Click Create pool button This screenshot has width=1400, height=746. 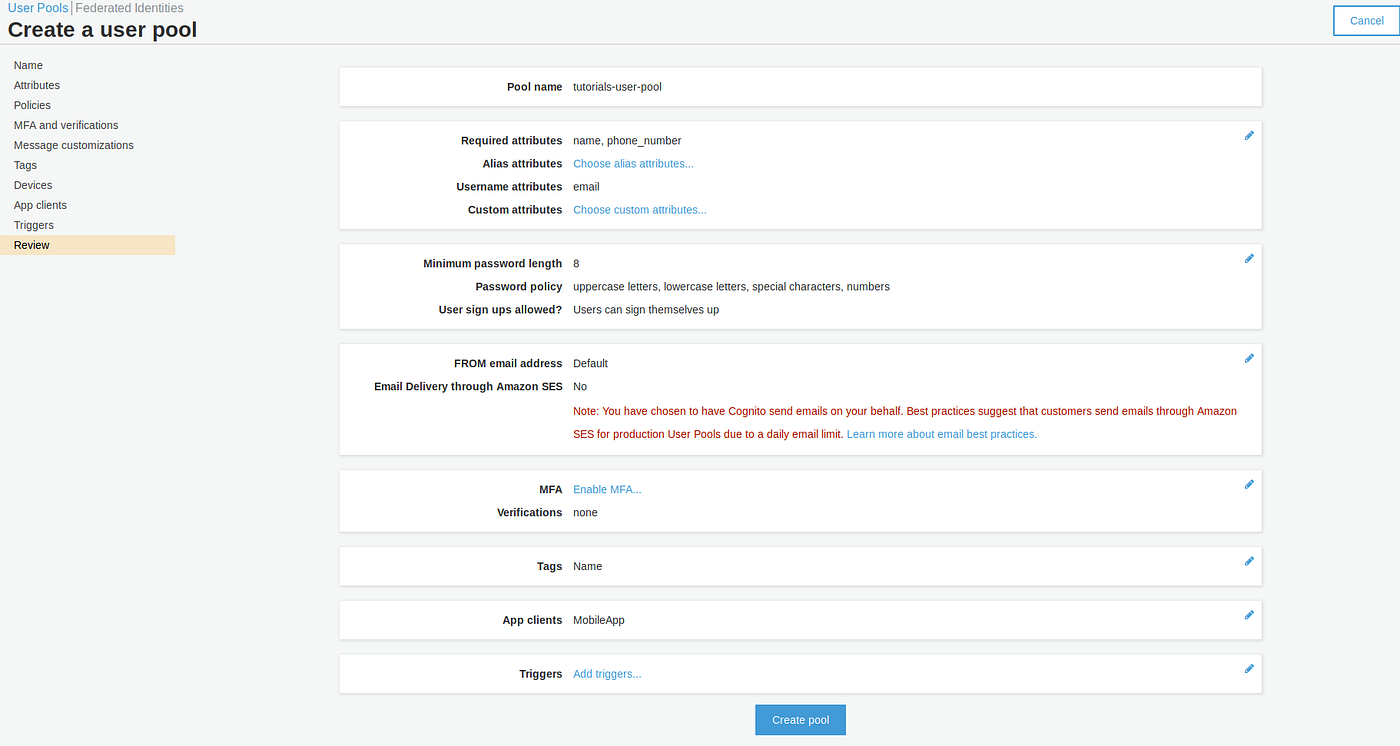(x=800, y=720)
